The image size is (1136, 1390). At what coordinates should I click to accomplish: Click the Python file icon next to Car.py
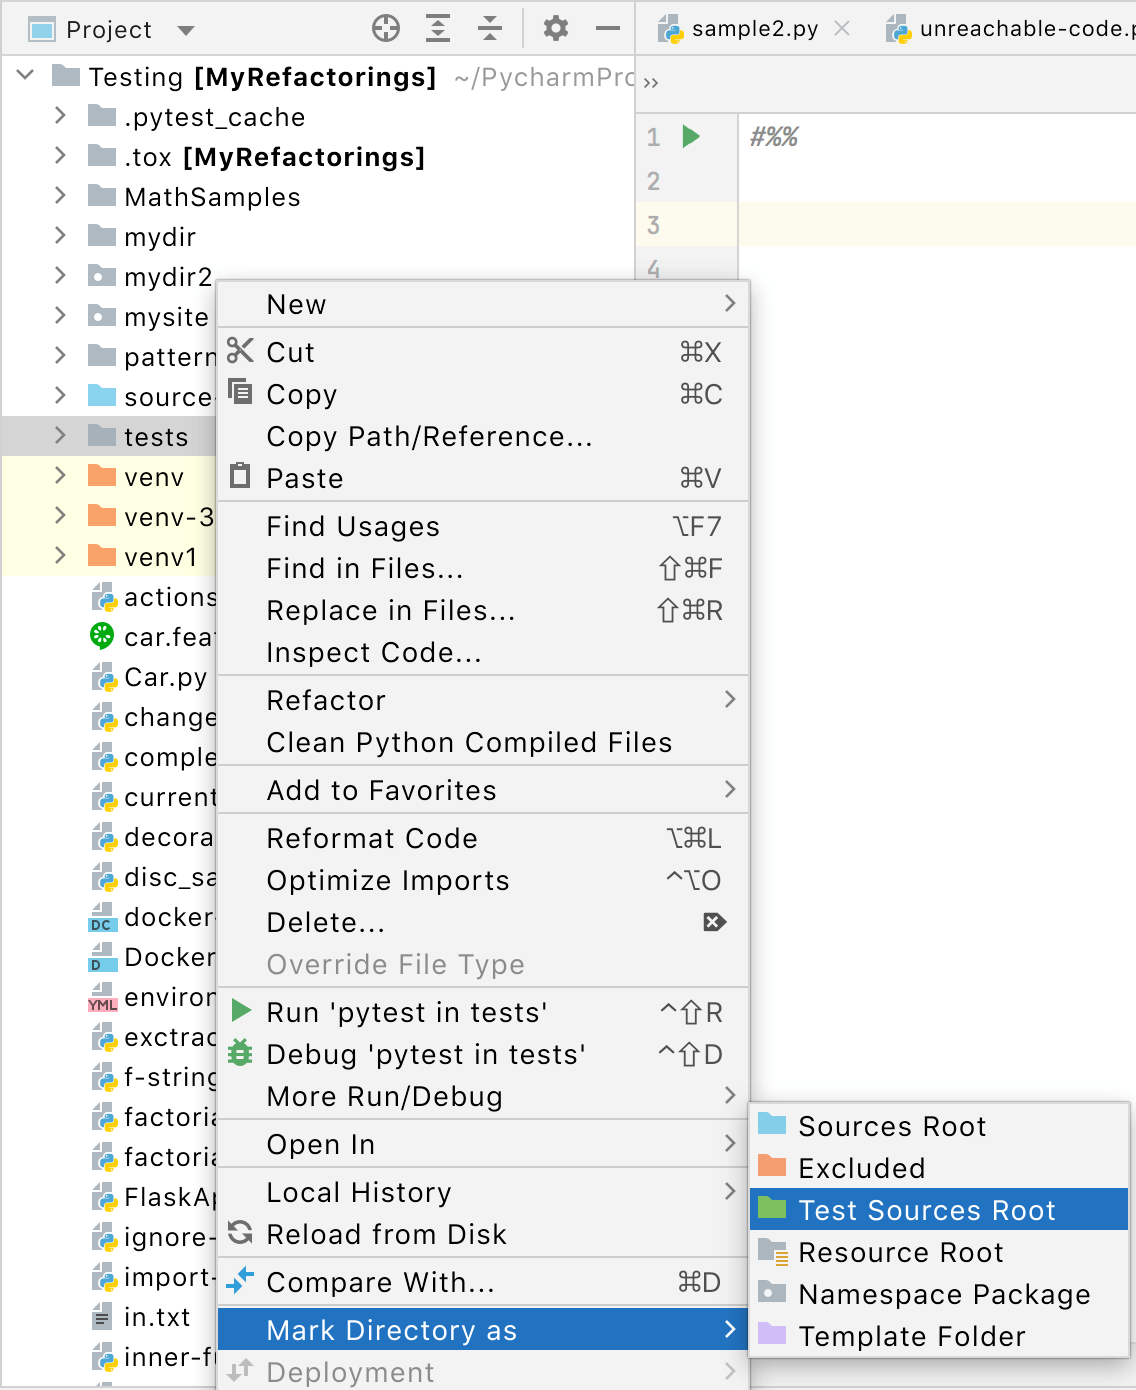103,677
